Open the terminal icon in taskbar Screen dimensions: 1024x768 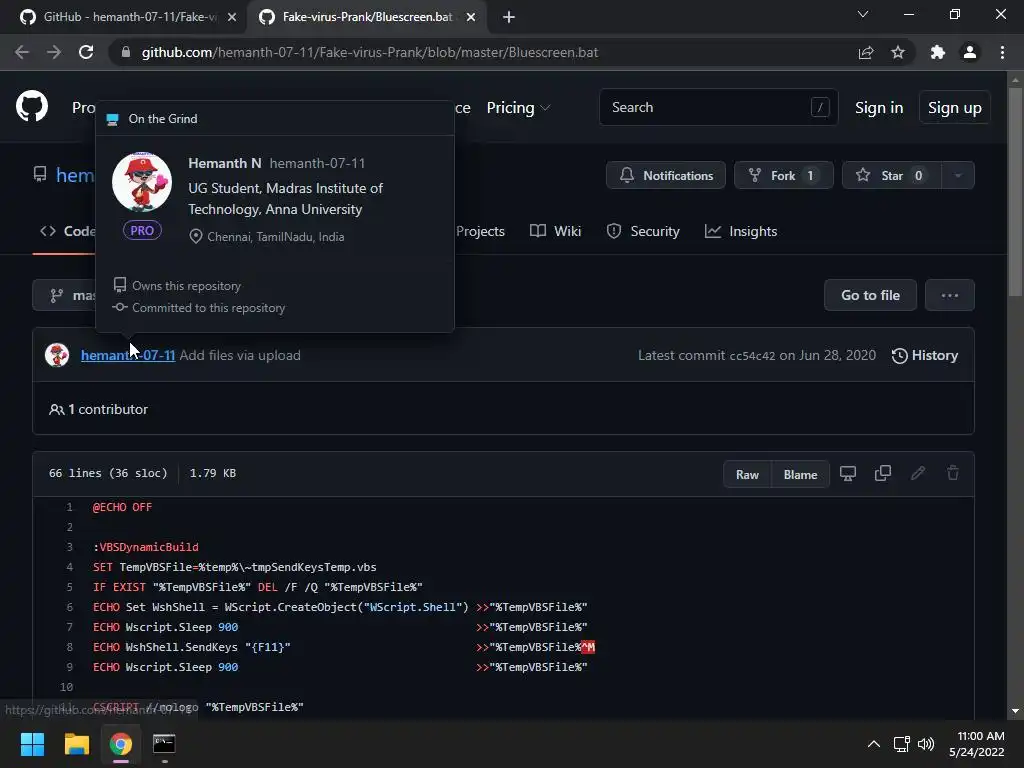(x=164, y=744)
